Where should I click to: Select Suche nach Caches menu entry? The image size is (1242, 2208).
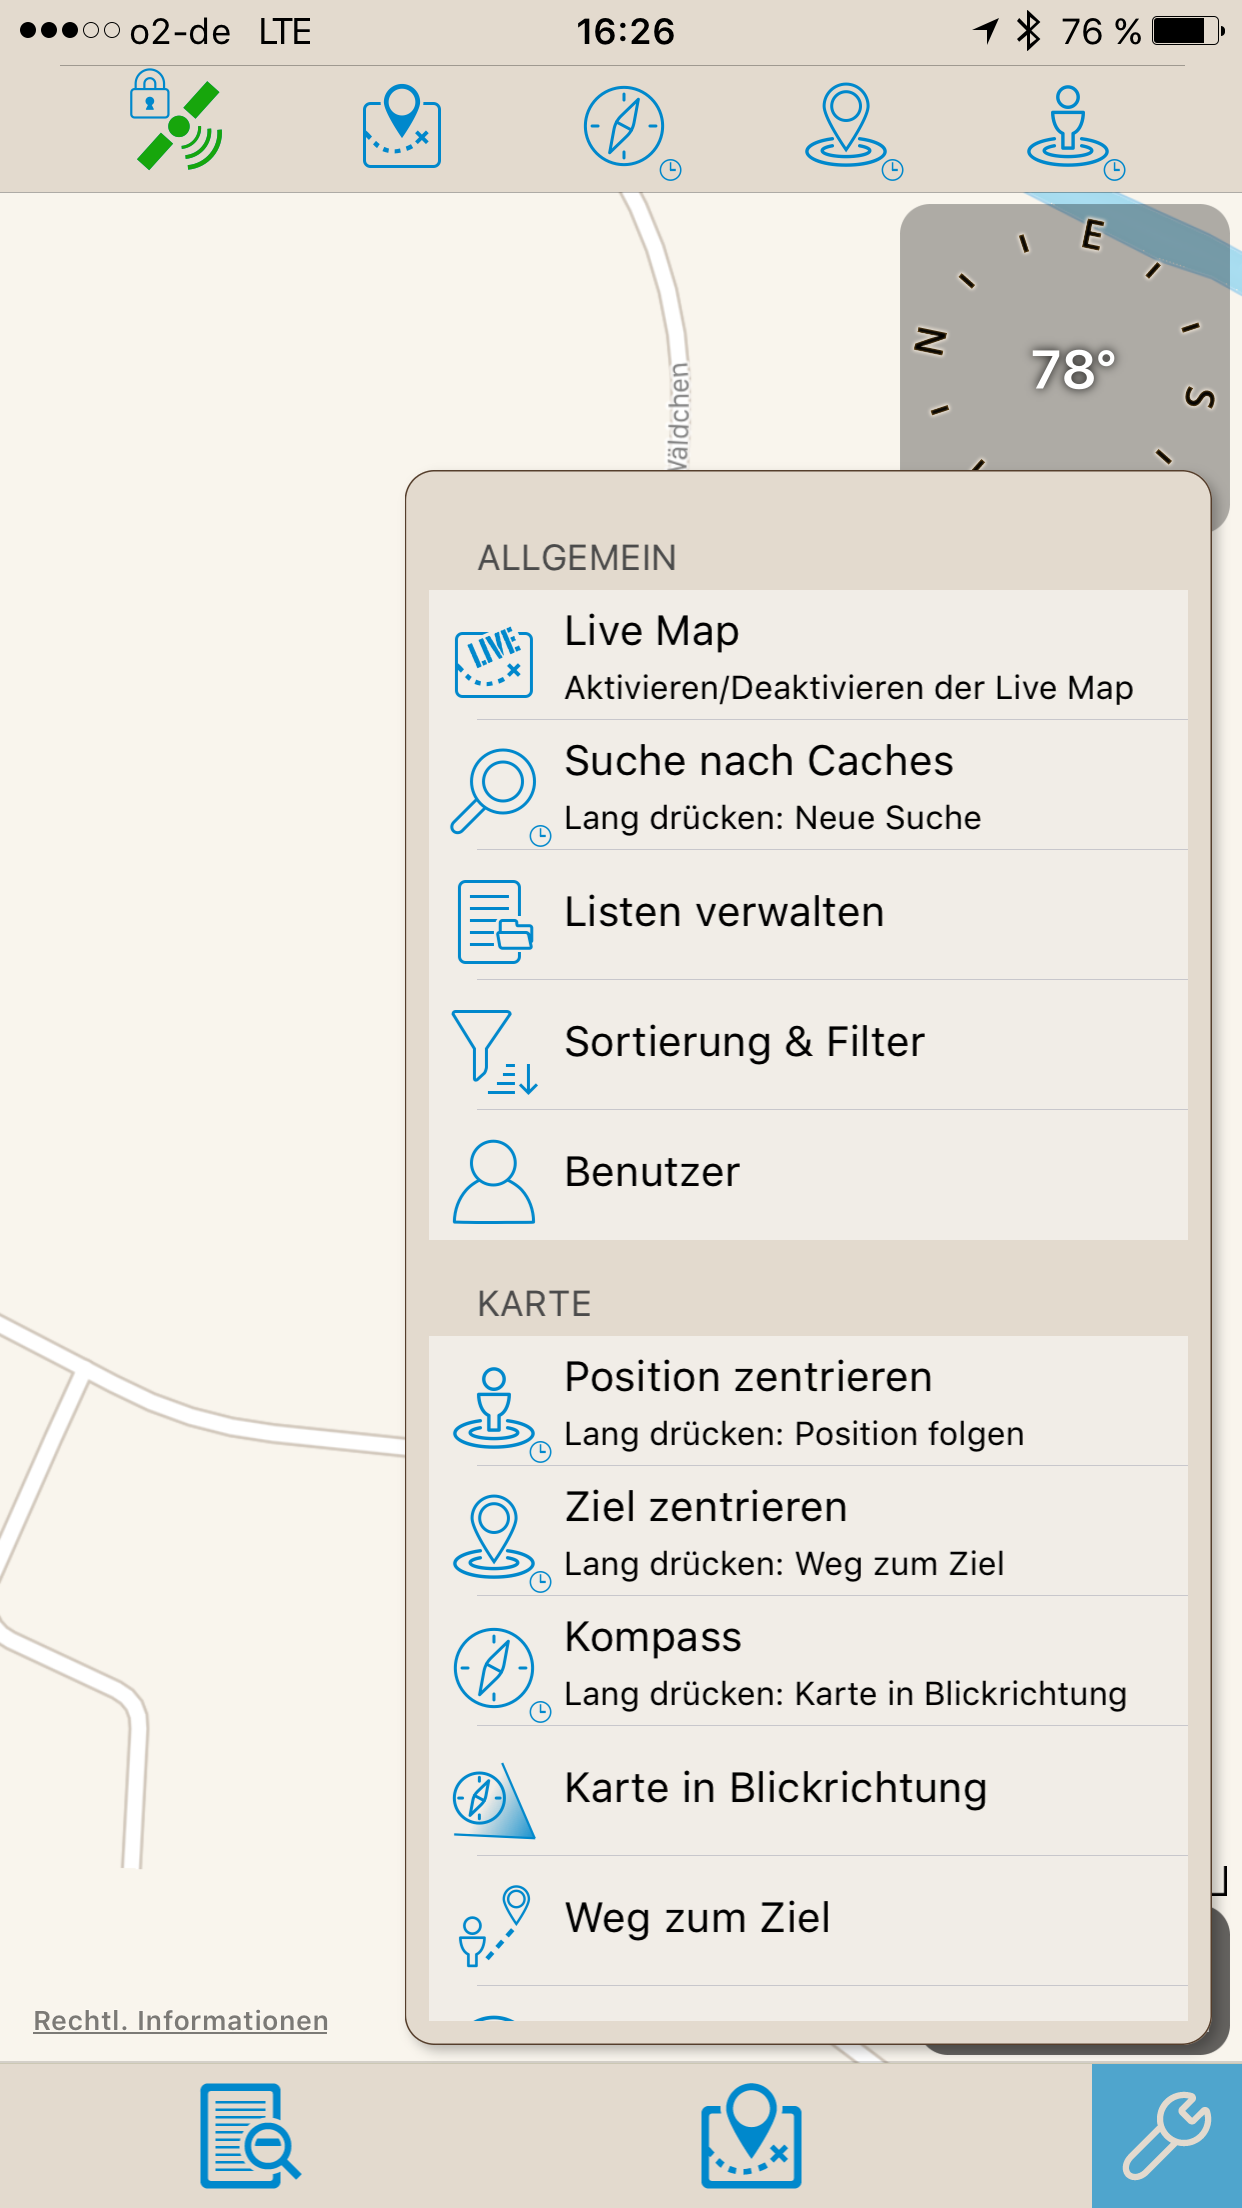[x=808, y=785]
